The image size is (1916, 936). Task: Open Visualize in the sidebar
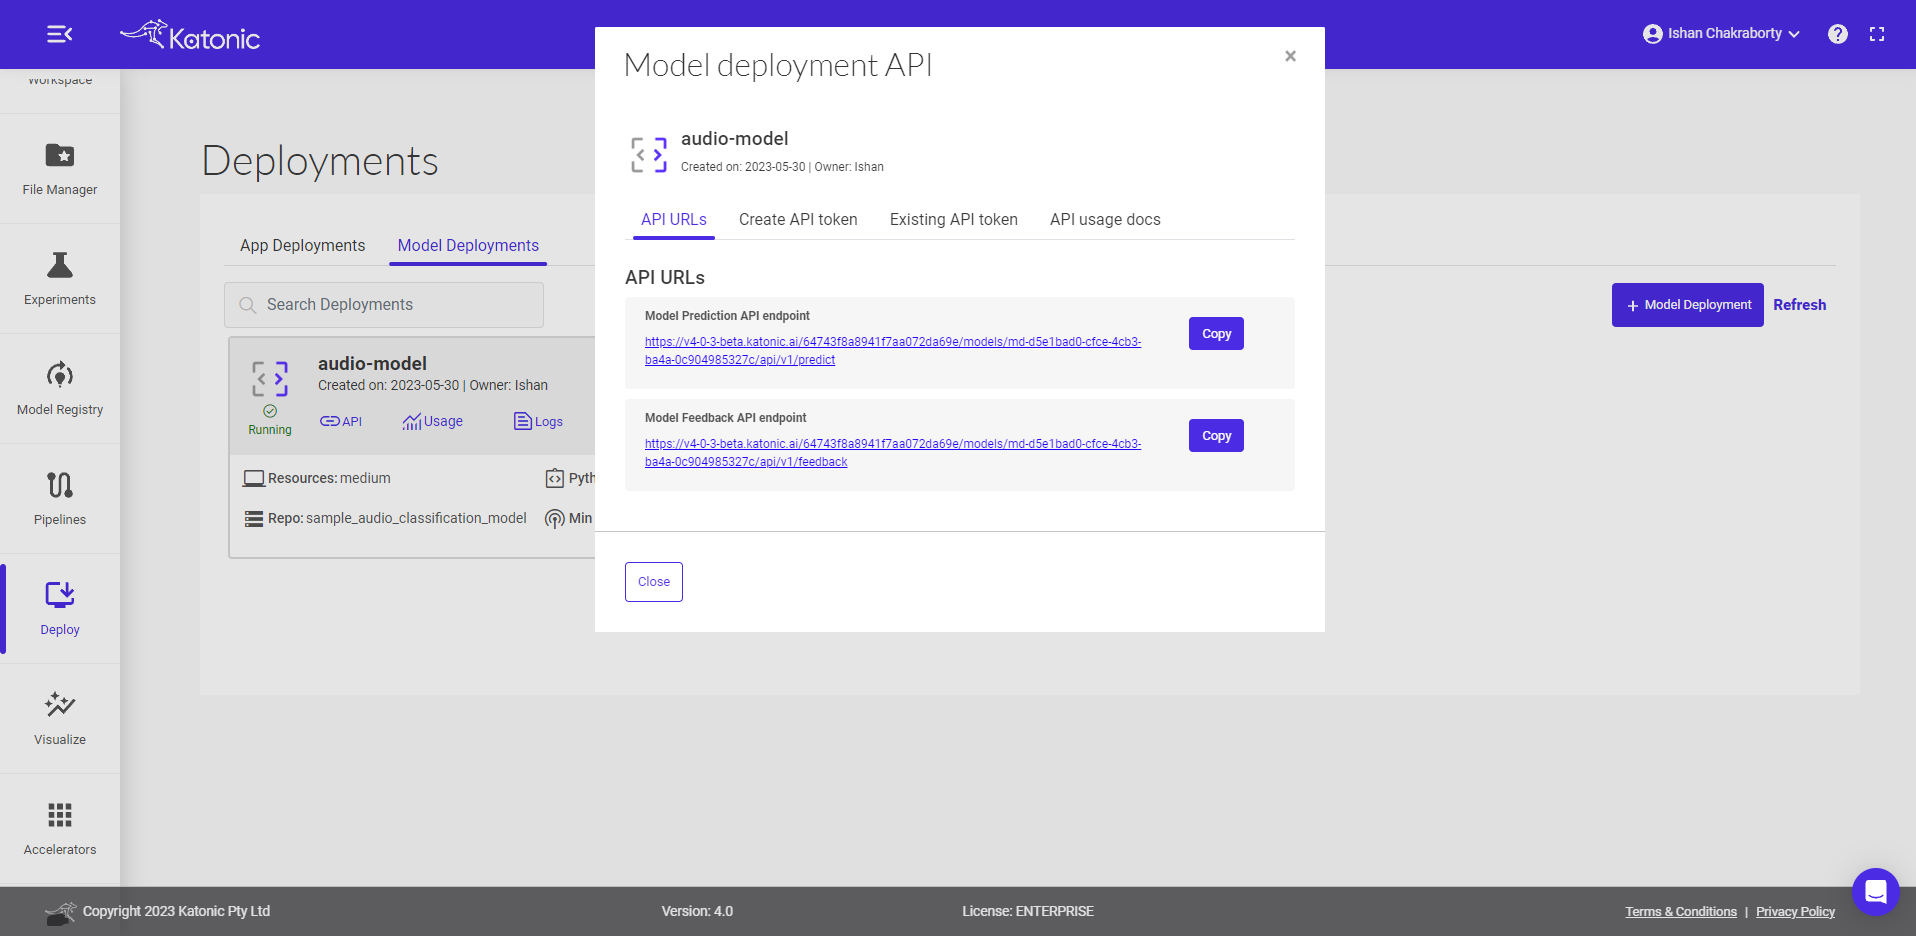coord(60,718)
